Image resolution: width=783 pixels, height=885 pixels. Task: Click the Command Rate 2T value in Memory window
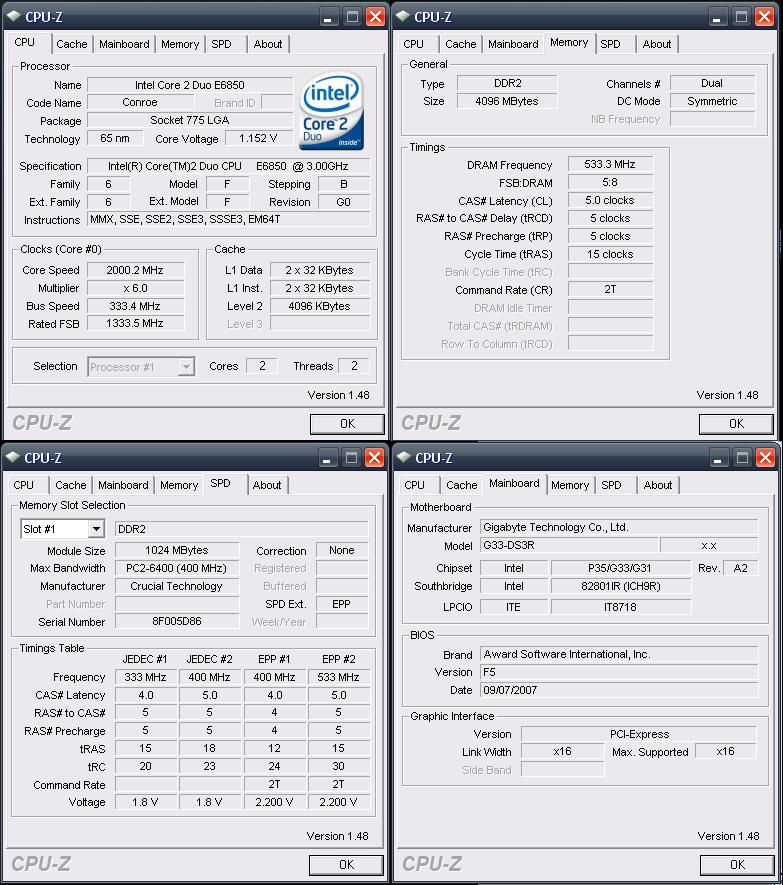click(610, 290)
